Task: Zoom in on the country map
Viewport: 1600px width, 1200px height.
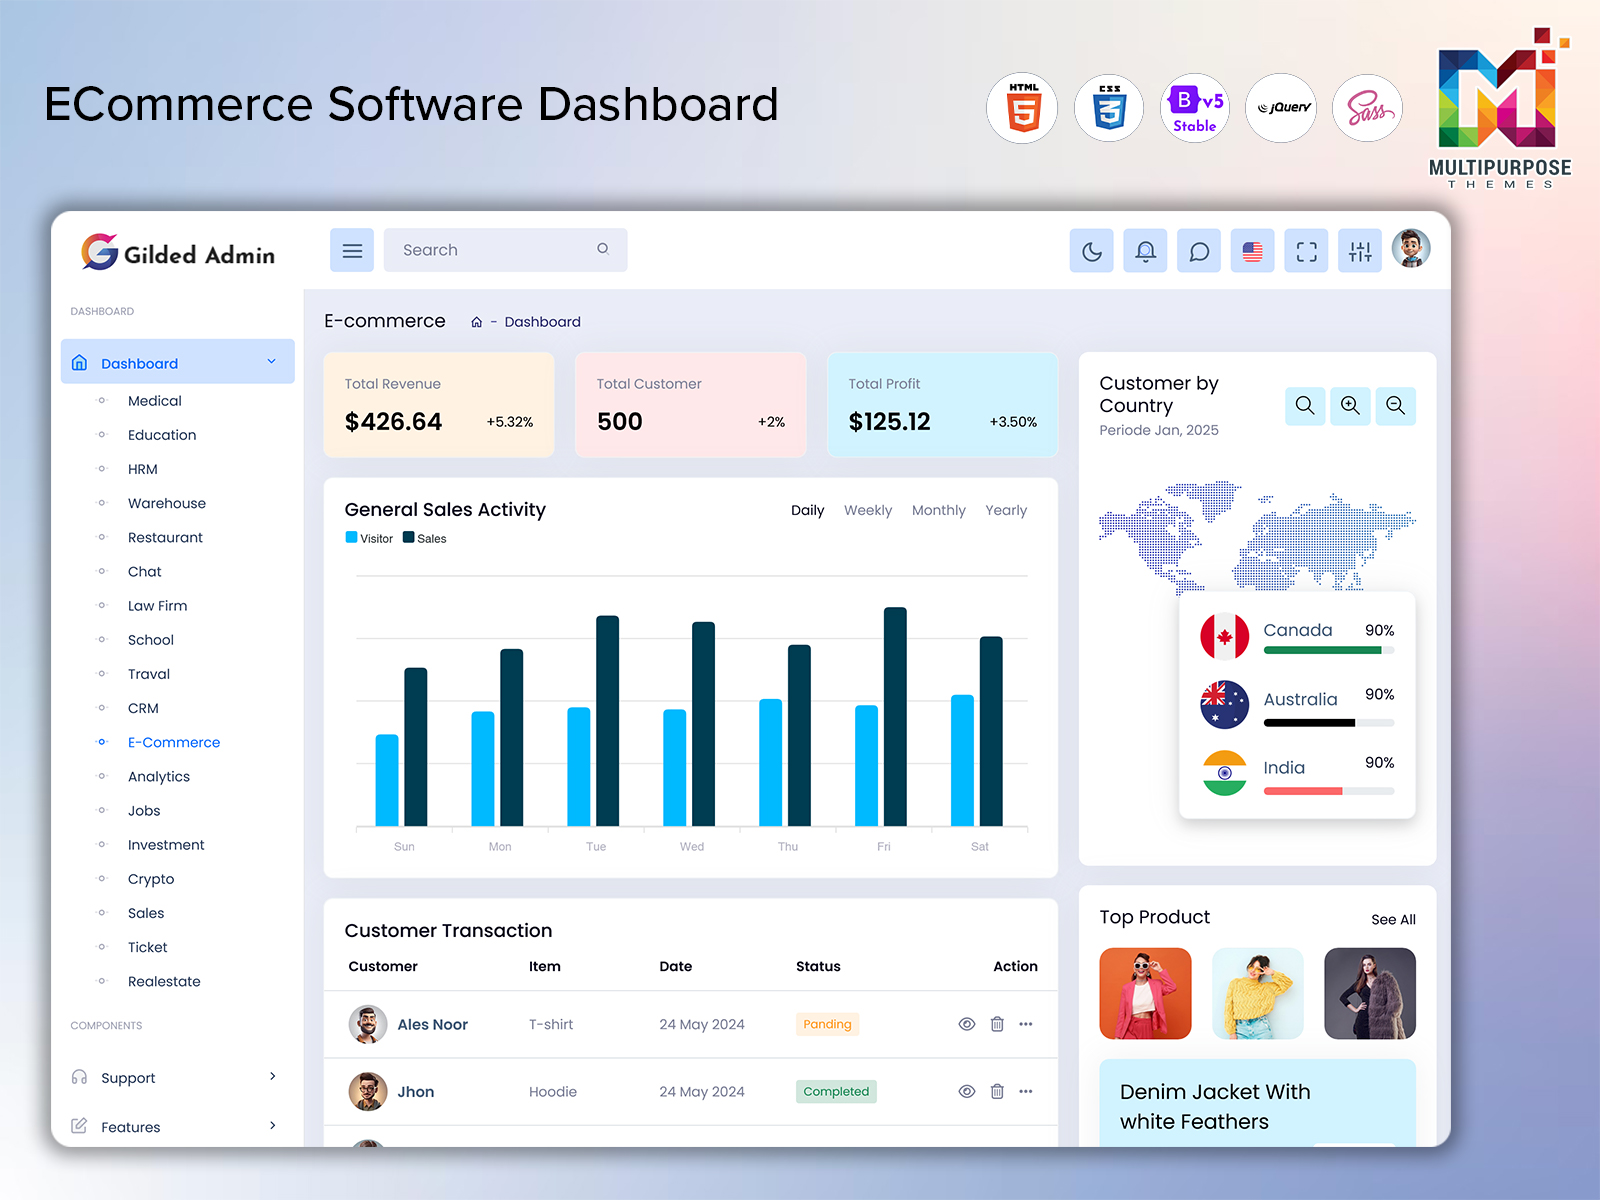Action: pos(1350,406)
